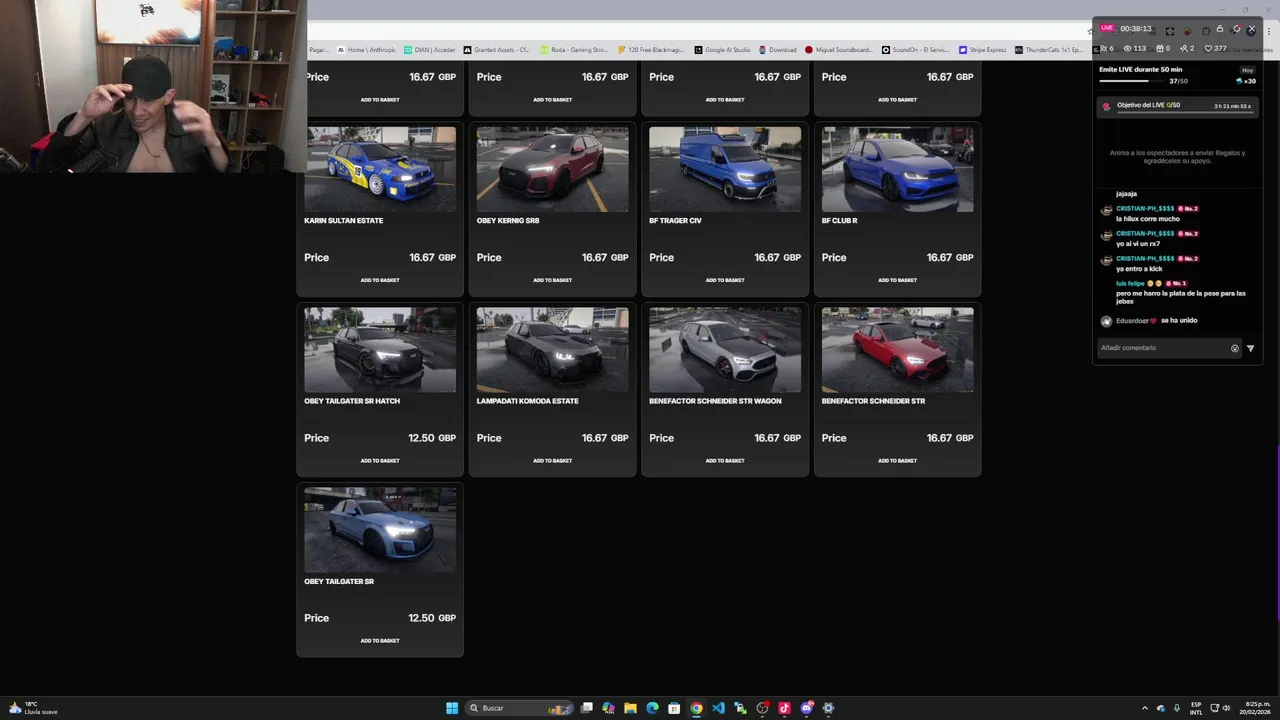Screen dimensions: 1280x720
Task: Open TikTok Live Studio taskbar icon
Action: (x=784, y=708)
